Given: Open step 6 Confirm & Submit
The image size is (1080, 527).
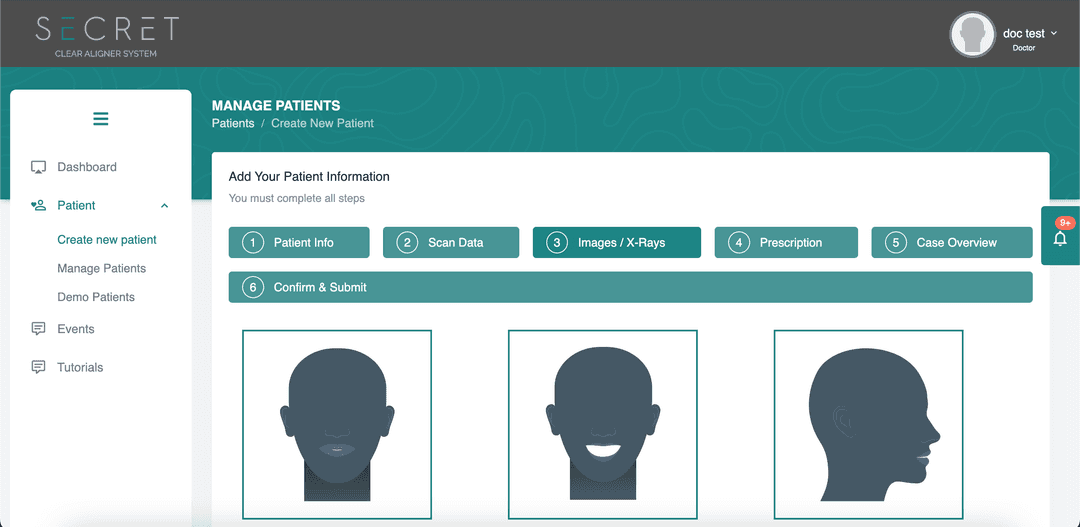Looking at the screenshot, I should 630,287.
